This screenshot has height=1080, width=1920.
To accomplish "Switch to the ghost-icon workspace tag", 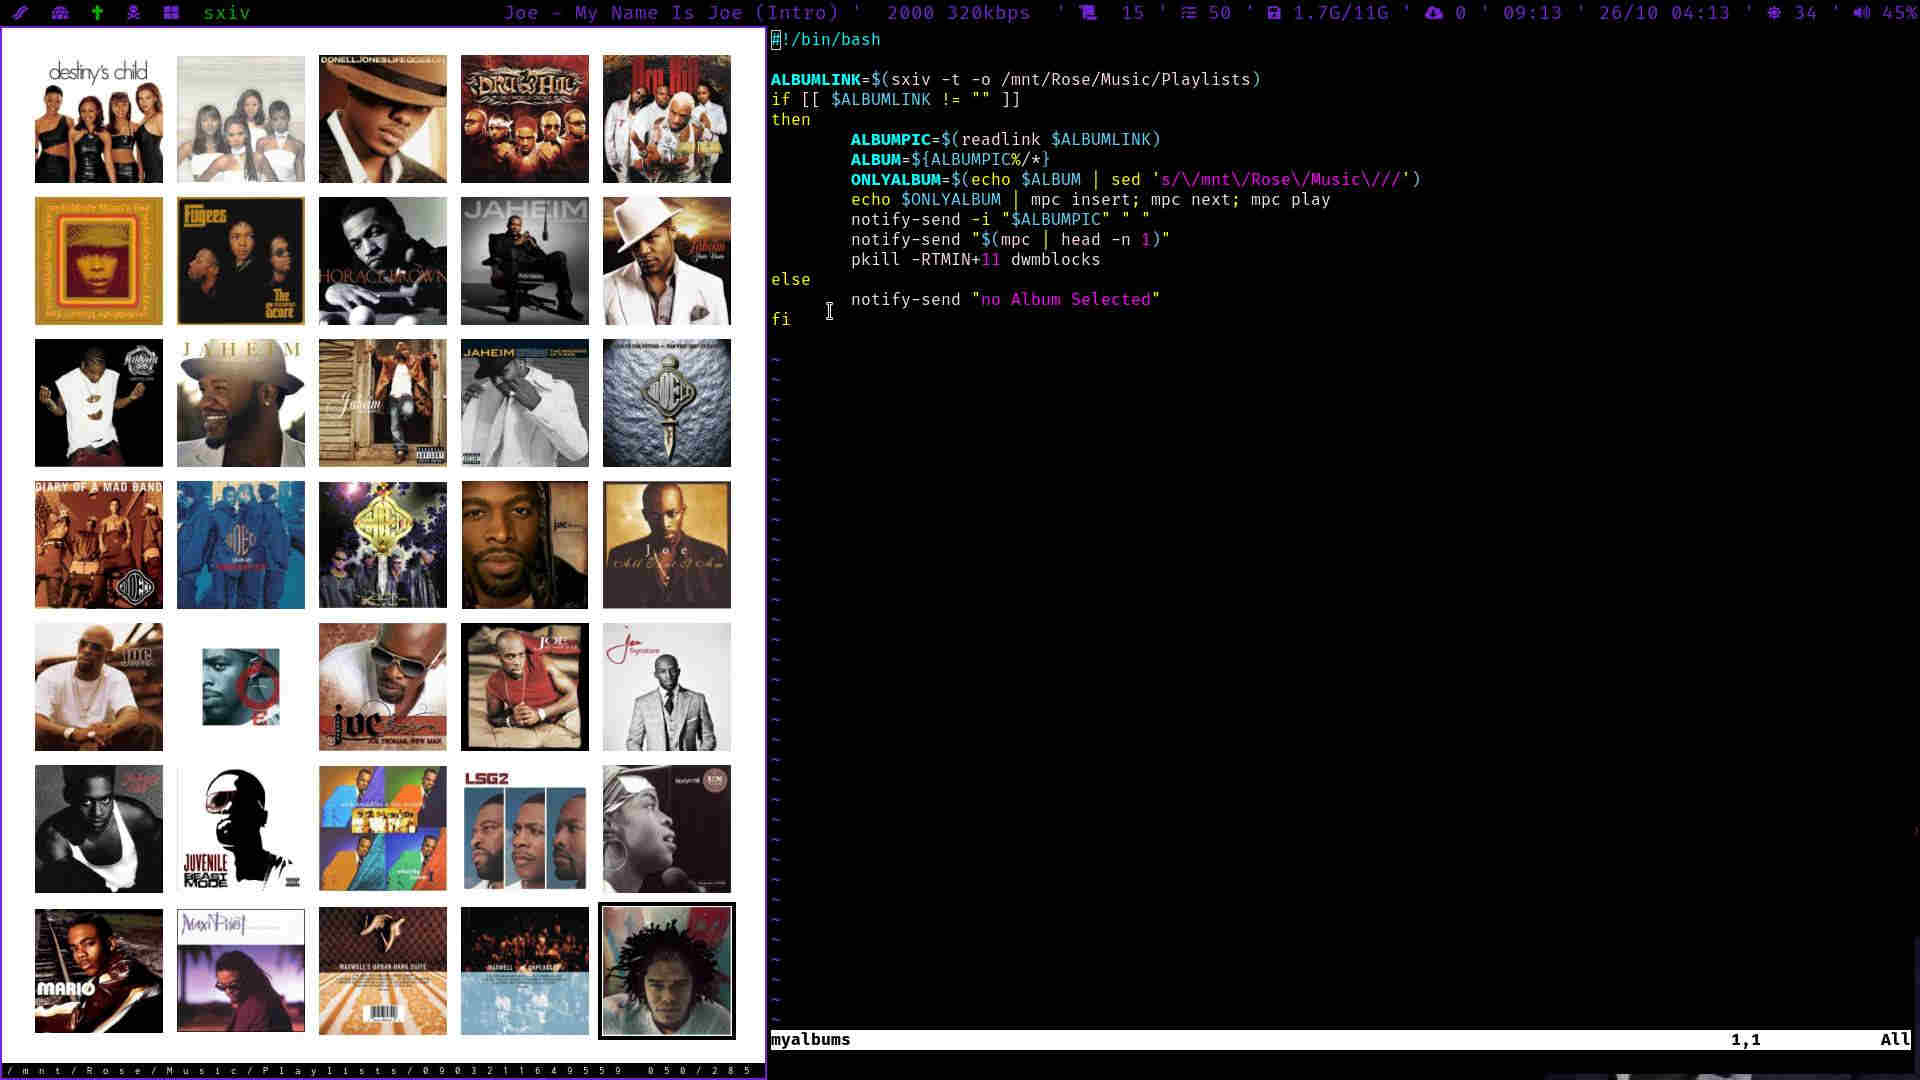I will point(60,13).
